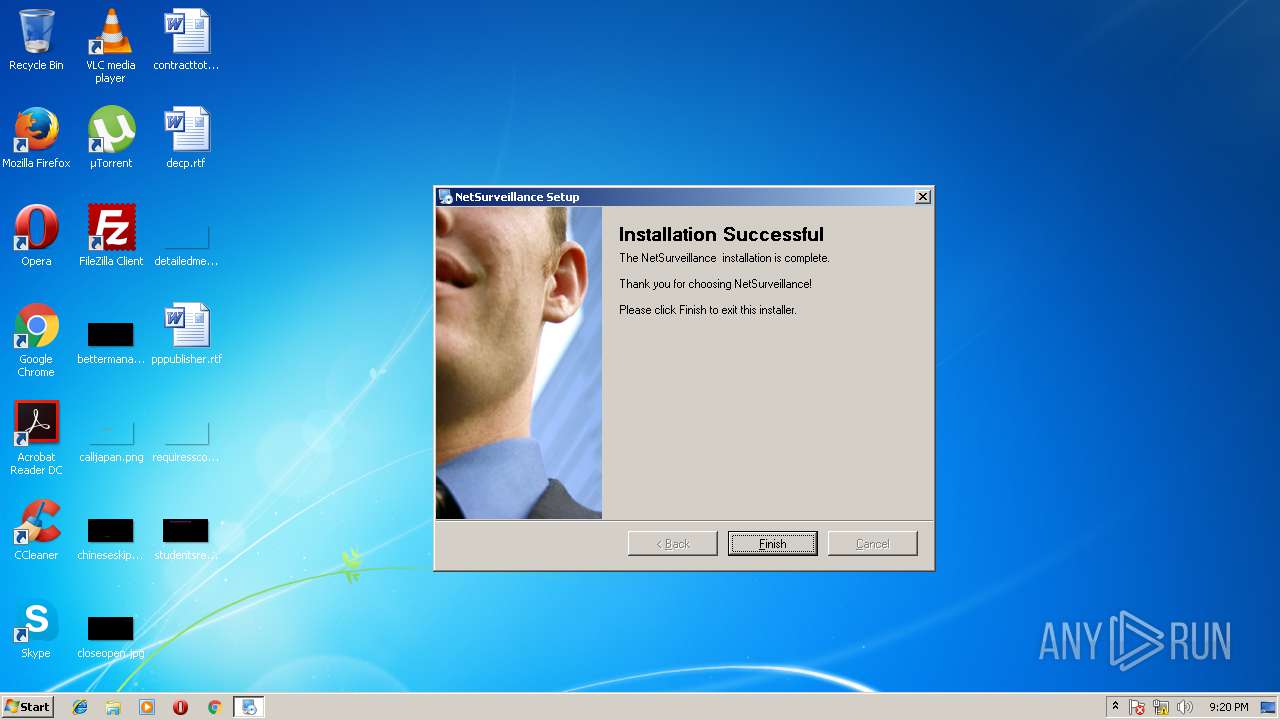Show hidden system tray icons

click(x=1115, y=707)
